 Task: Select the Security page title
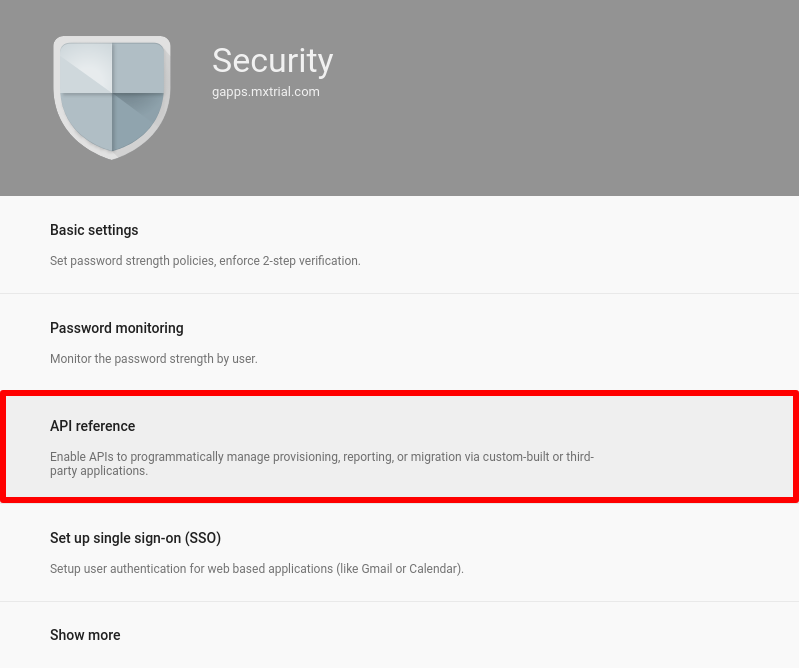[x=273, y=61]
